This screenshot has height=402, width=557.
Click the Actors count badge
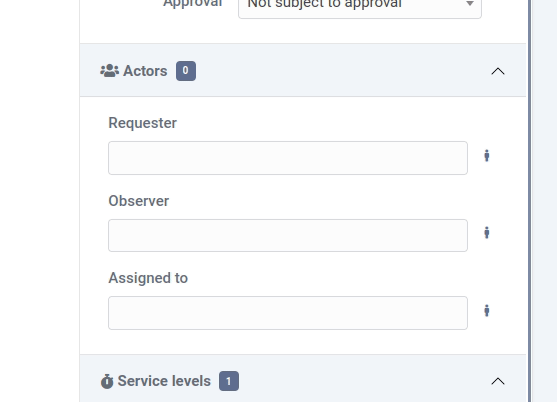pyautogui.click(x=186, y=71)
